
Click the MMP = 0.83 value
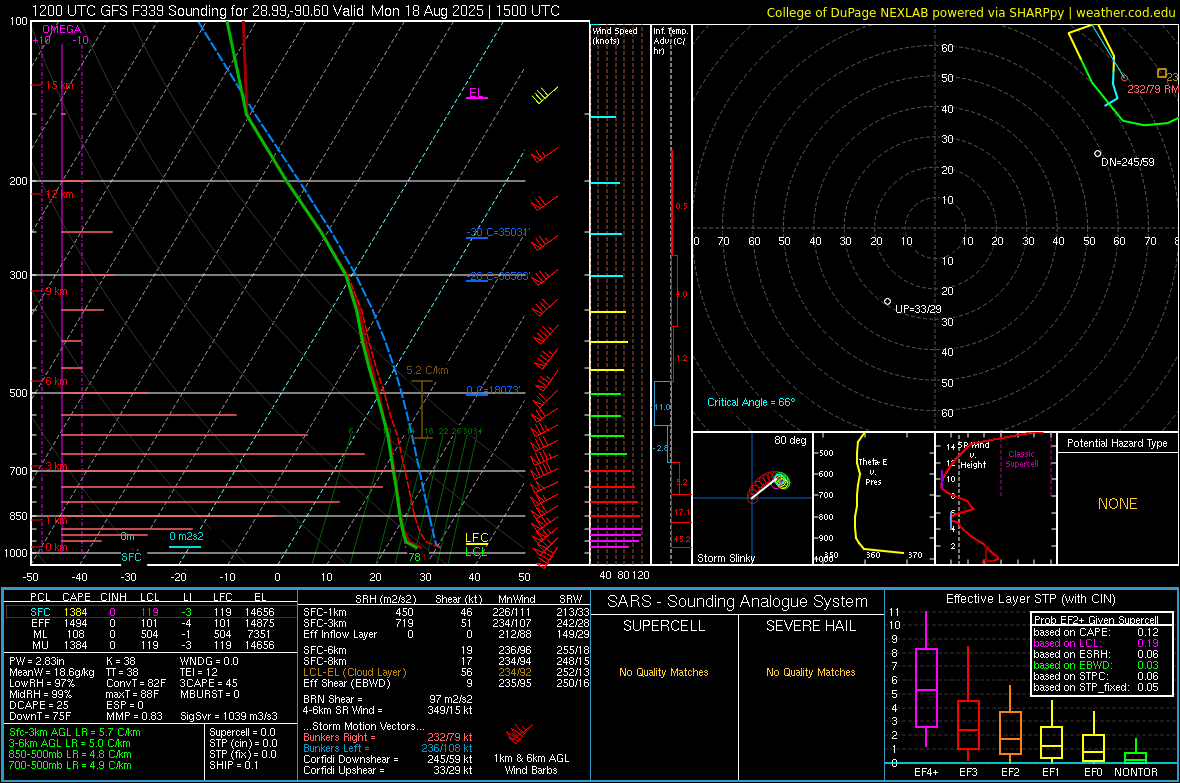coord(135,716)
